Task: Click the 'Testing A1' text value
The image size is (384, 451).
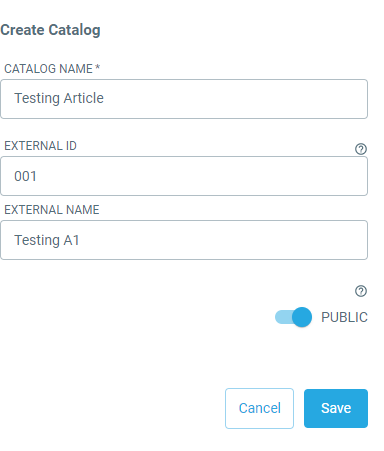Action: point(47,240)
